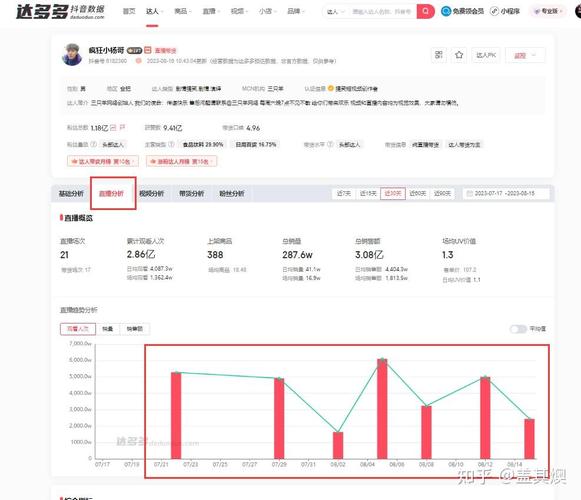Click the Daduoduo logo in the header
This screenshot has width=581, height=500.
point(60,12)
